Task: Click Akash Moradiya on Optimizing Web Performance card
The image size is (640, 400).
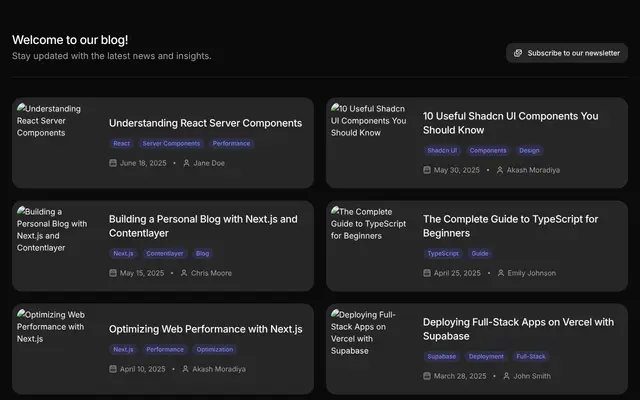Action: pos(219,369)
